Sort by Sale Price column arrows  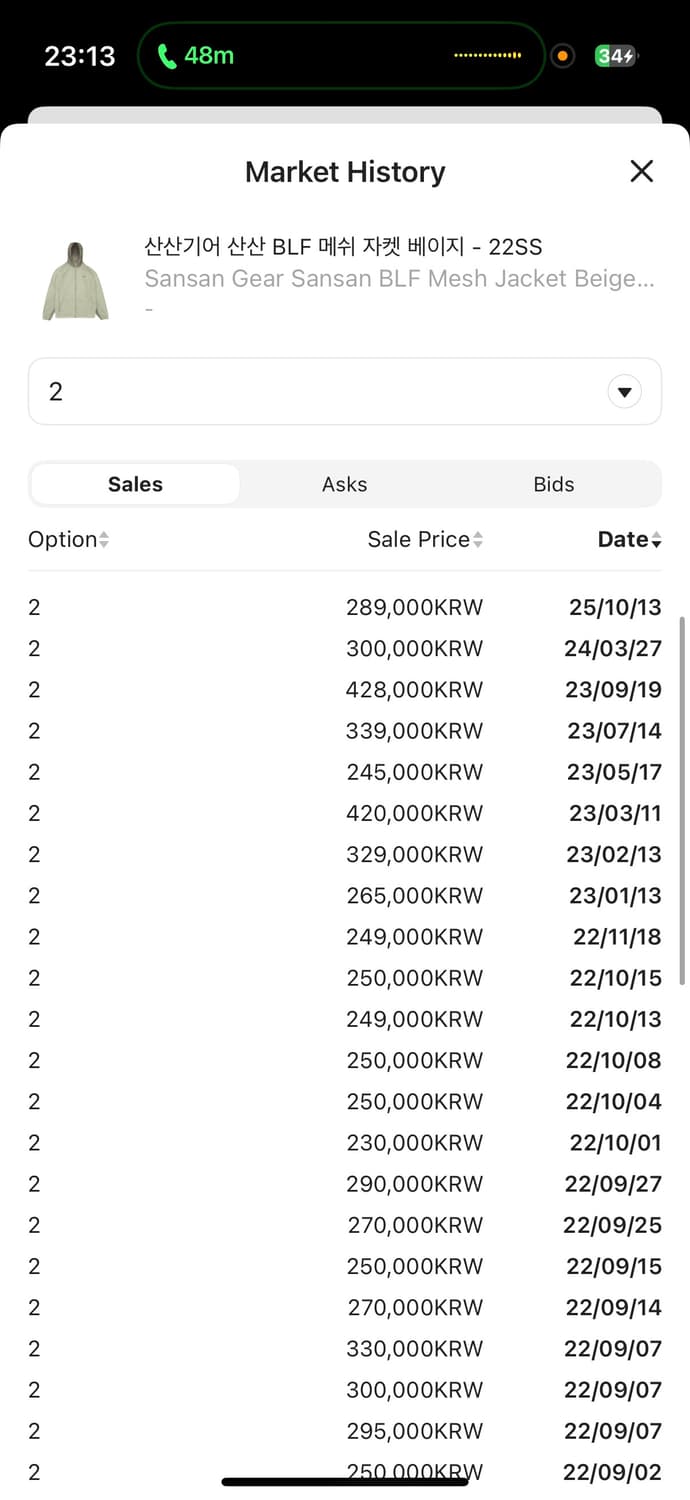tap(478, 540)
